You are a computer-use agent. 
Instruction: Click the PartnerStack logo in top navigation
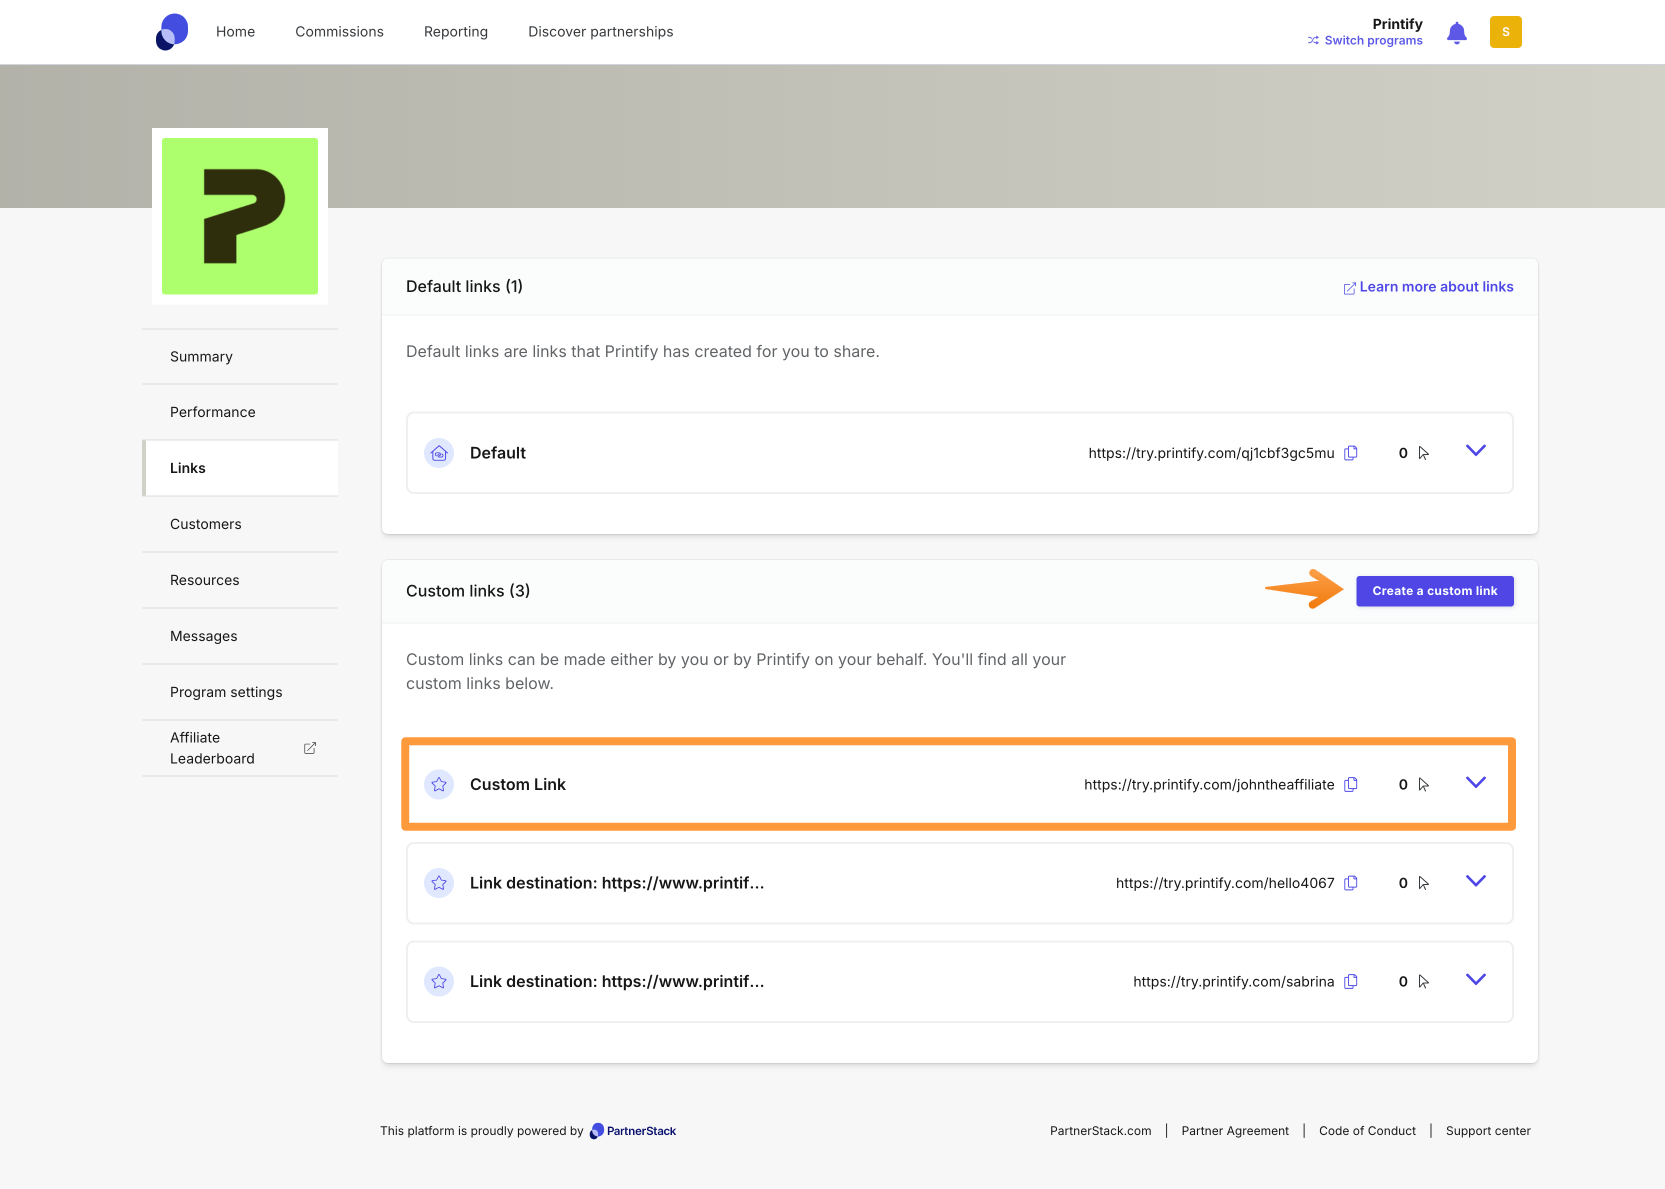point(172,32)
